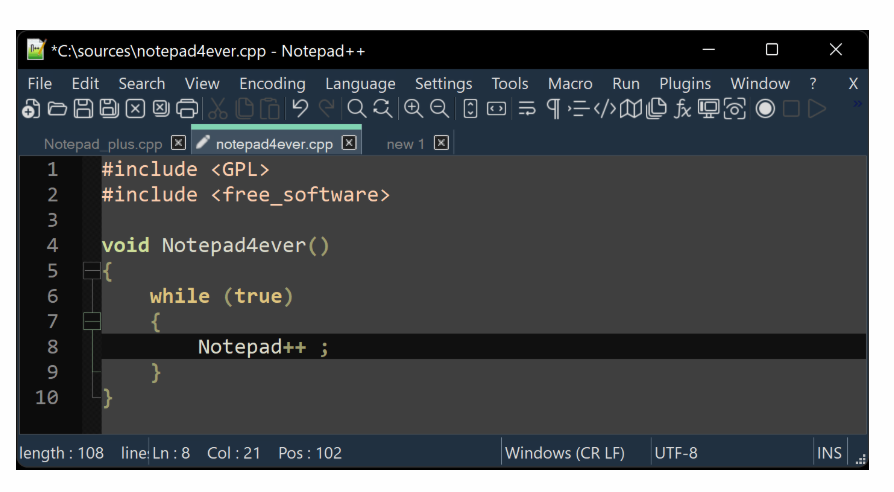Toggle word wrap in the toolbar
Image resolution: width=894 pixels, height=492 pixels.
click(x=527, y=109)
